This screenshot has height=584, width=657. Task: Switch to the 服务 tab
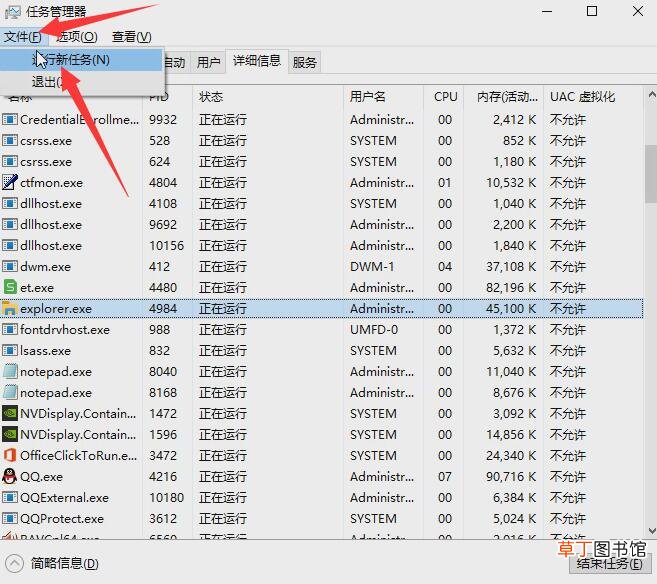pos(305,63)
